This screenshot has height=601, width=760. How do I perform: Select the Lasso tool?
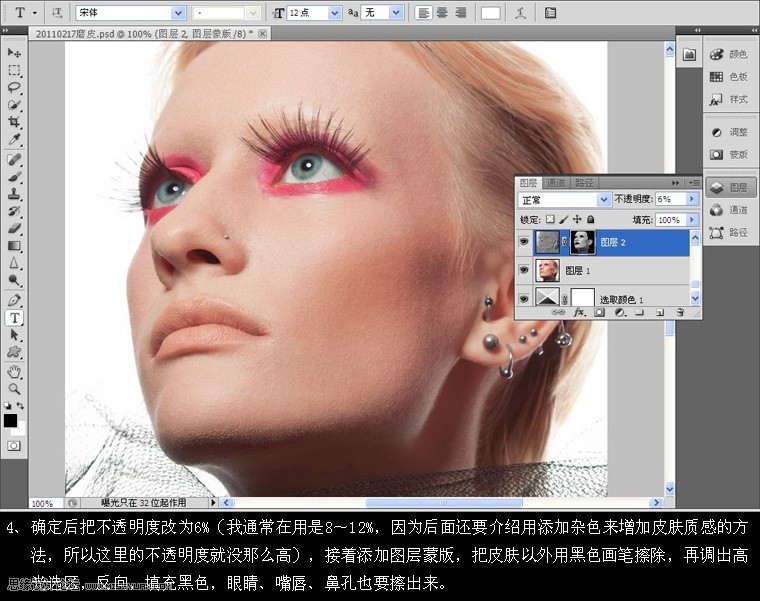[x=14, y=88]
